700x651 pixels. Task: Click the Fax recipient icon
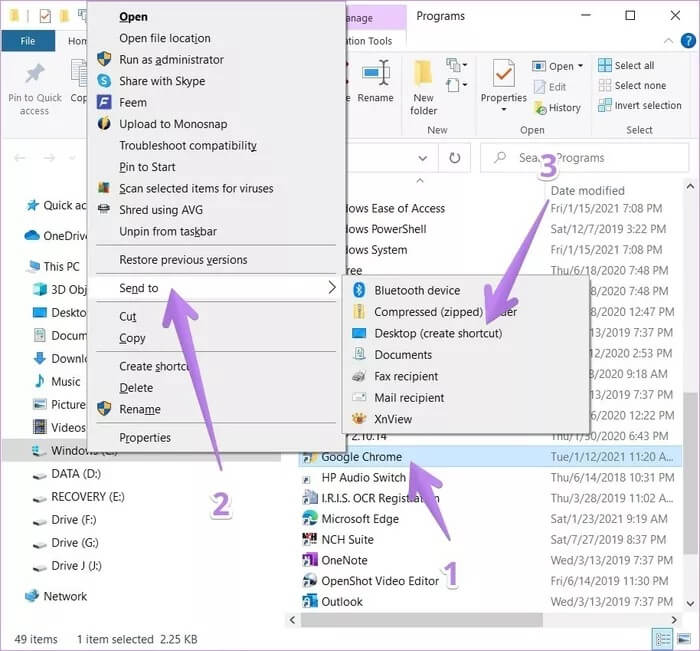point(359,376)
